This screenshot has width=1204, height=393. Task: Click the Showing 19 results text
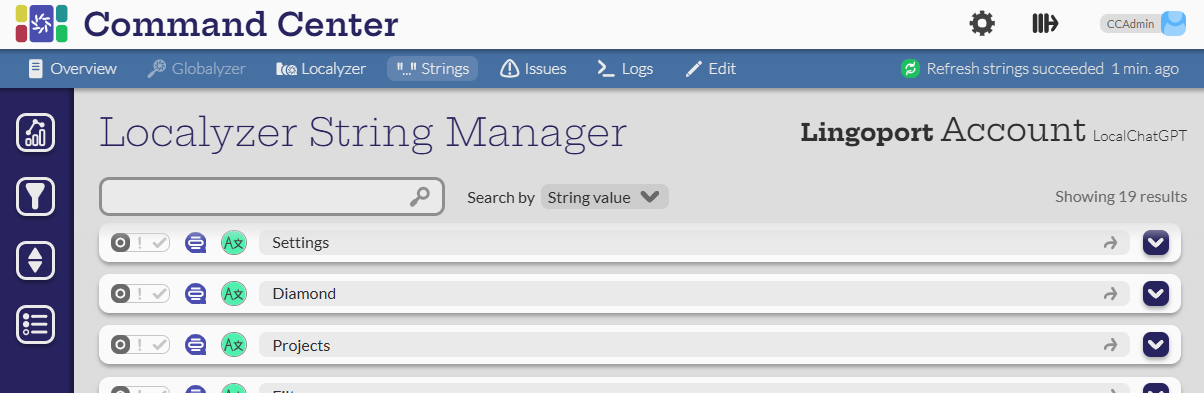(1121, 197)
